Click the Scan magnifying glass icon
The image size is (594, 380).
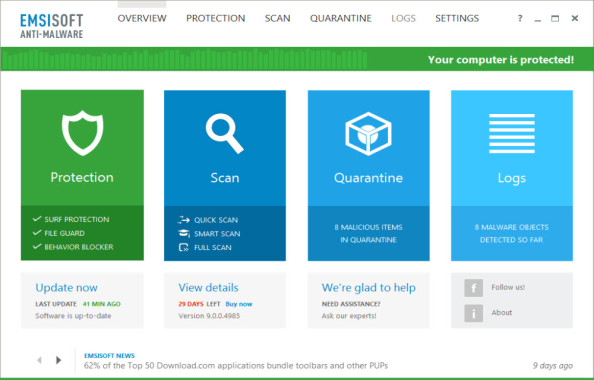(x=224, y=133)
